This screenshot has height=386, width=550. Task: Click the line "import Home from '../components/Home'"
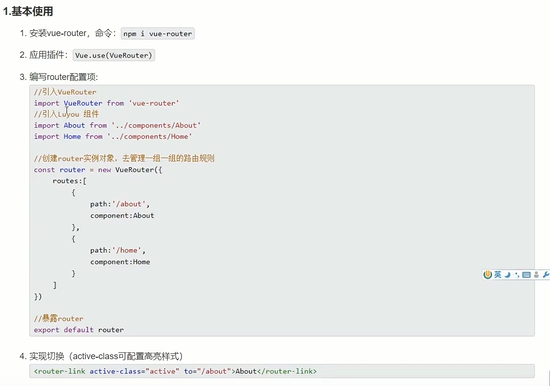coord(113,137)
